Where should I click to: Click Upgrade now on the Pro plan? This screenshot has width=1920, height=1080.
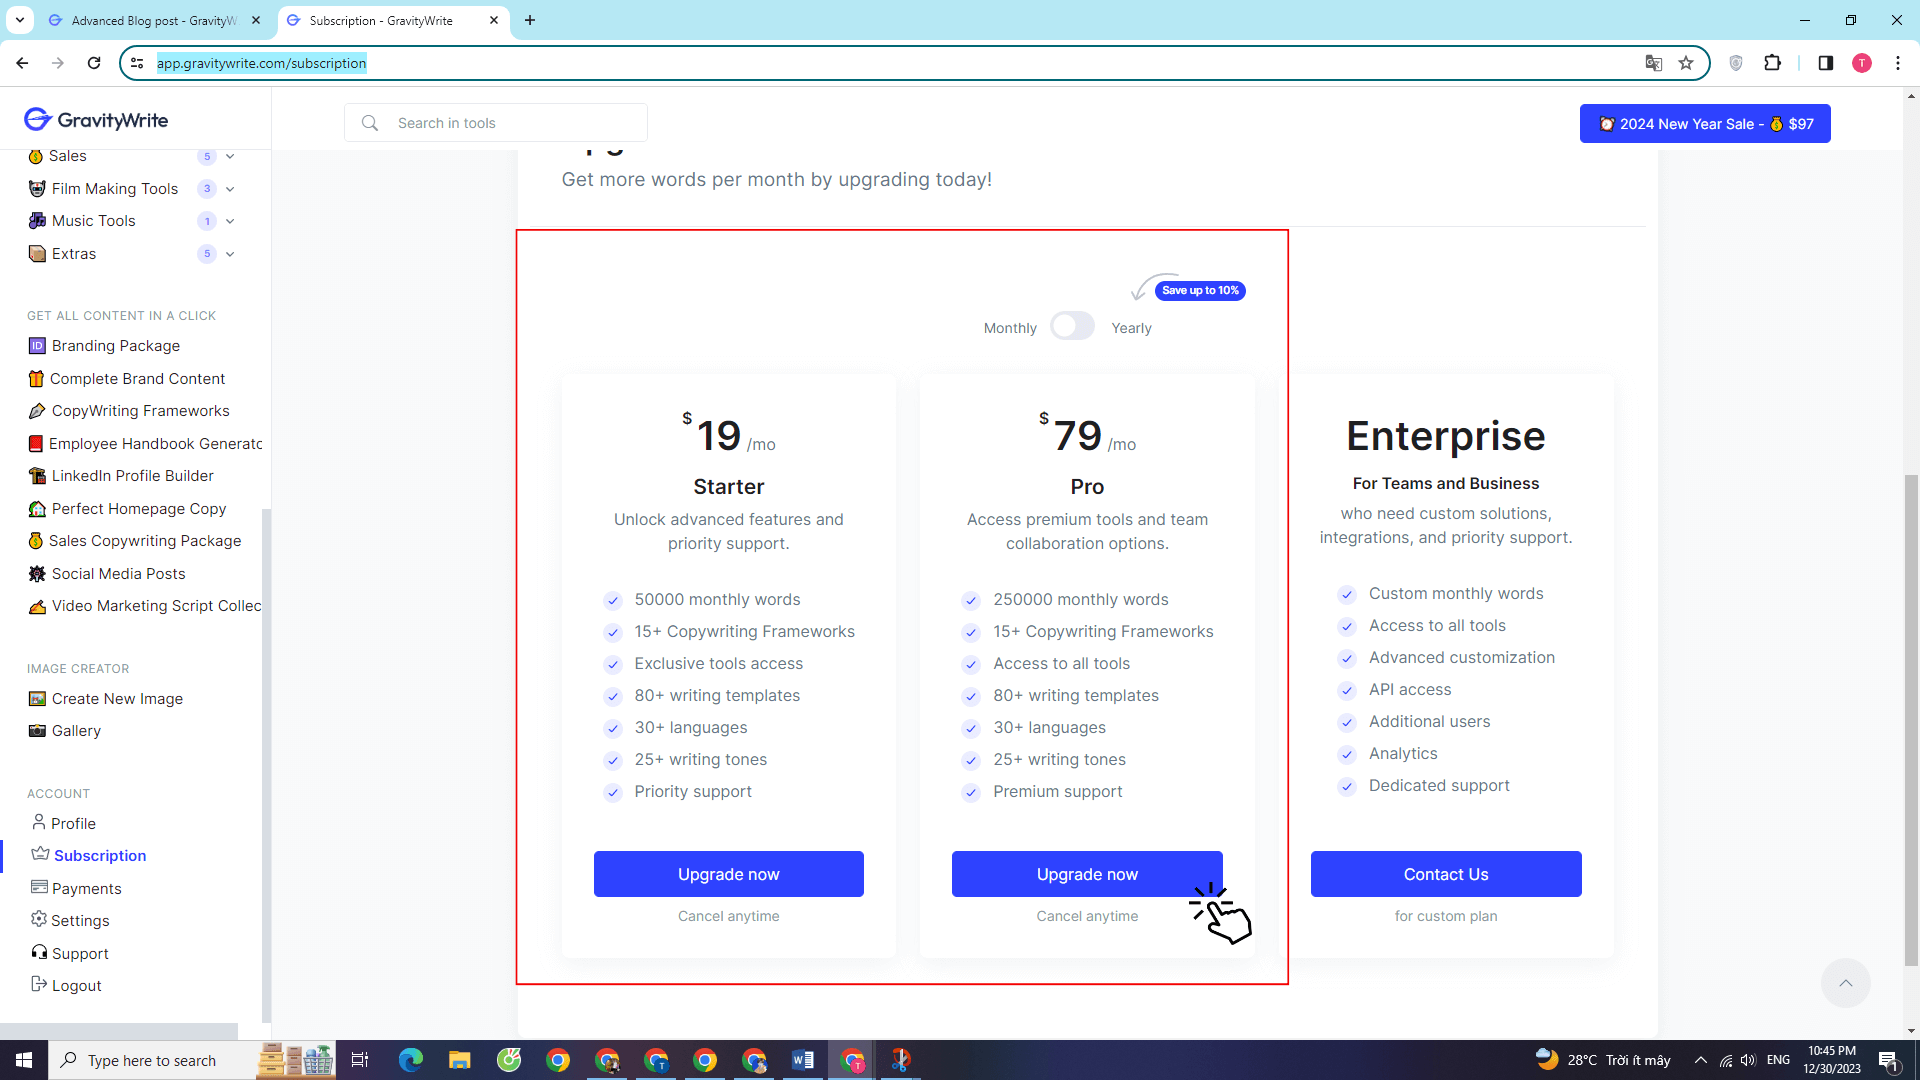tap(1087, 874)
